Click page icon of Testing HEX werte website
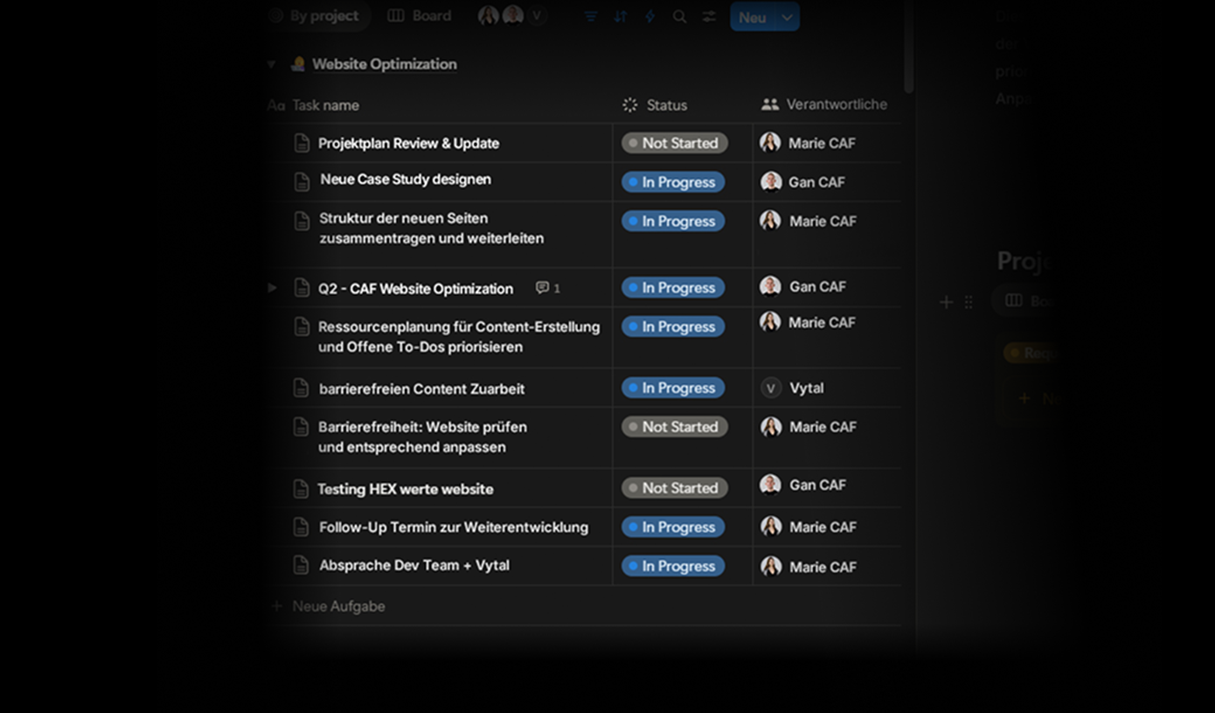1215x713 pixels. click(x=301, y=489)
